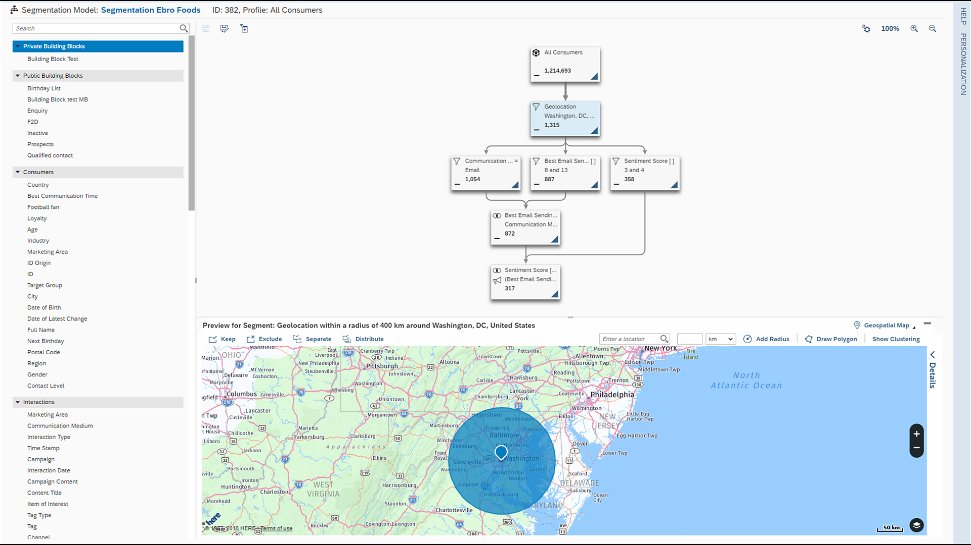Collapse the Consumers attribute group
Image resolution: width=971 pixels, height=545 pixels.
click(17, 172)
